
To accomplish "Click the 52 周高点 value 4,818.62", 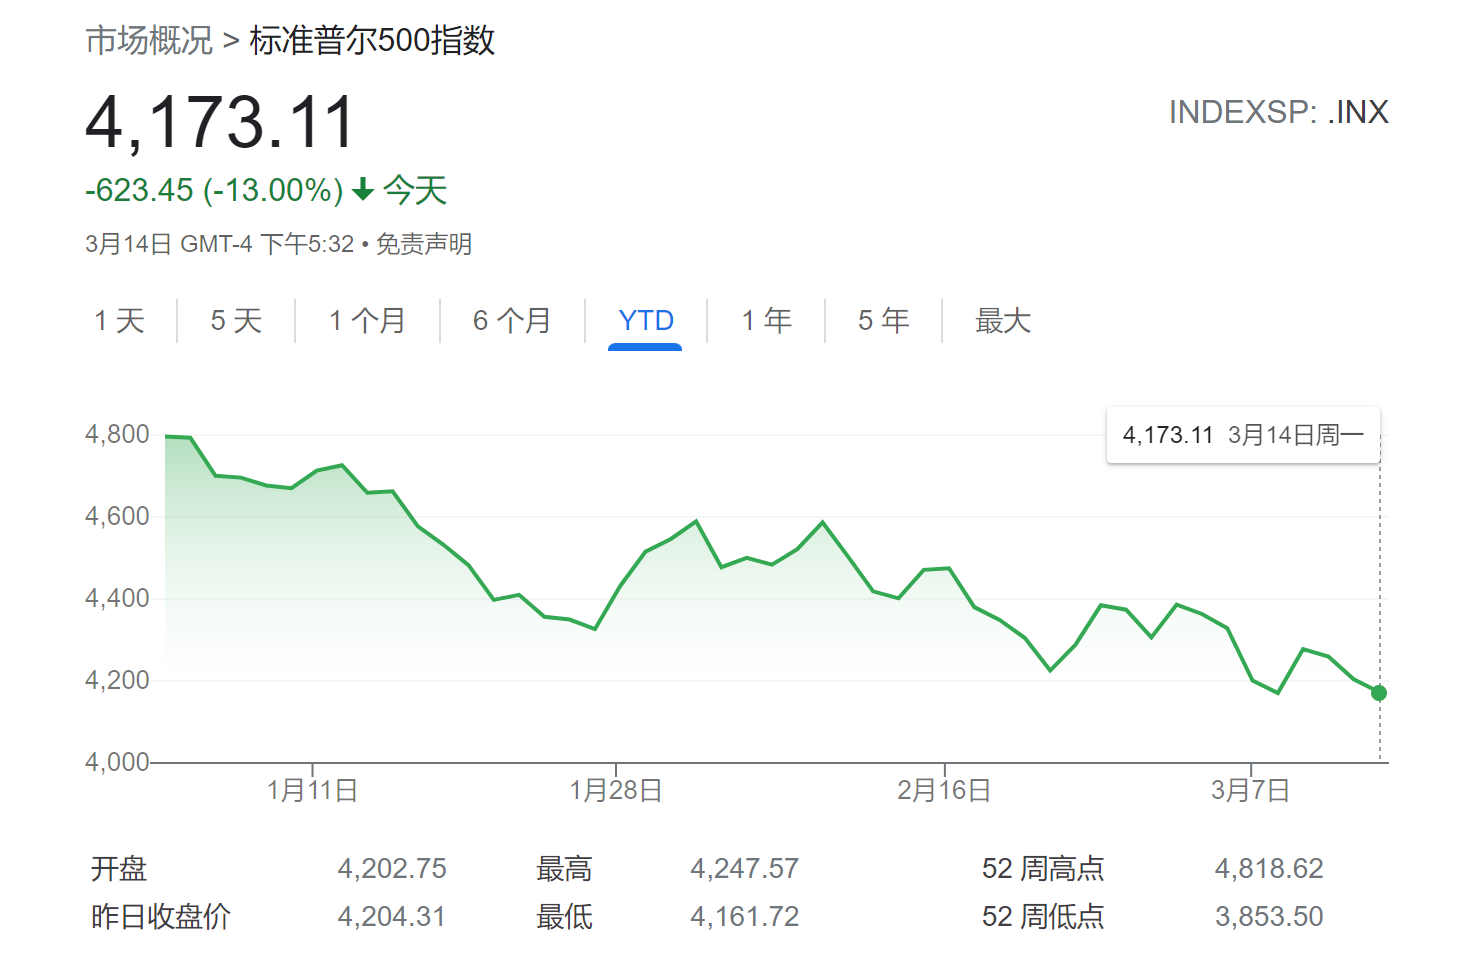I will 1269,868.
